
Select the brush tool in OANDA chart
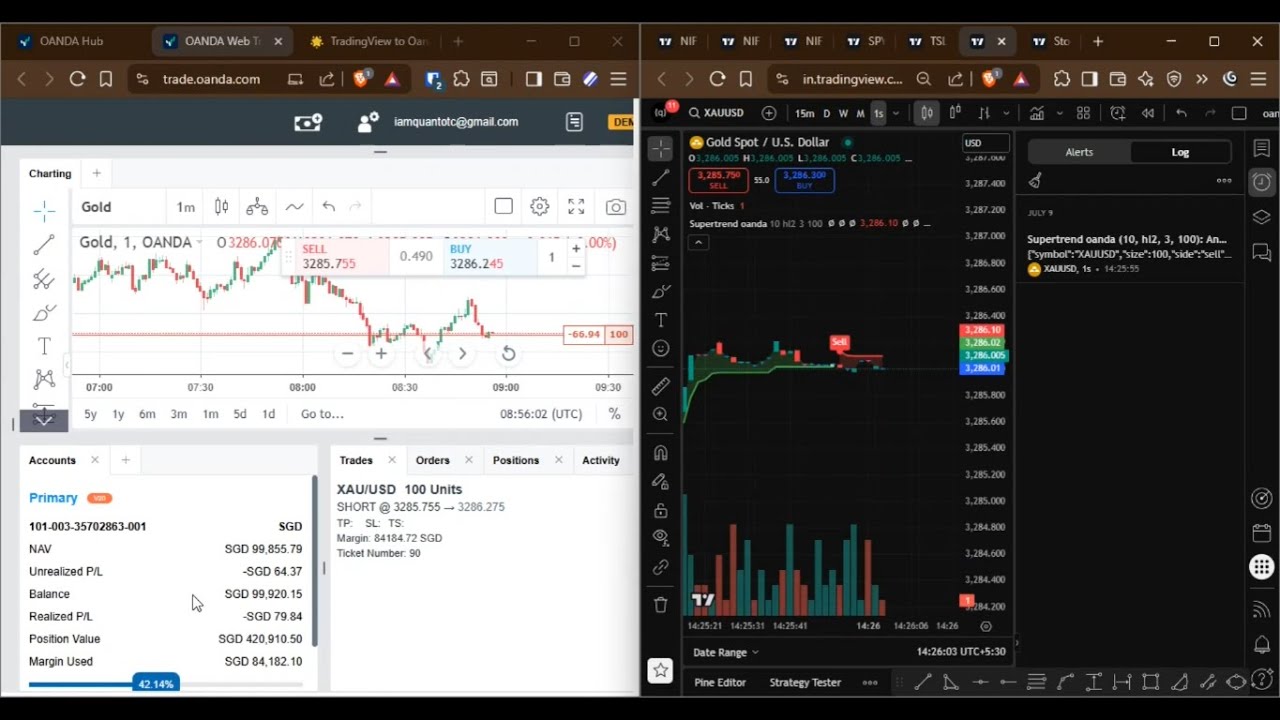[44, 313]
